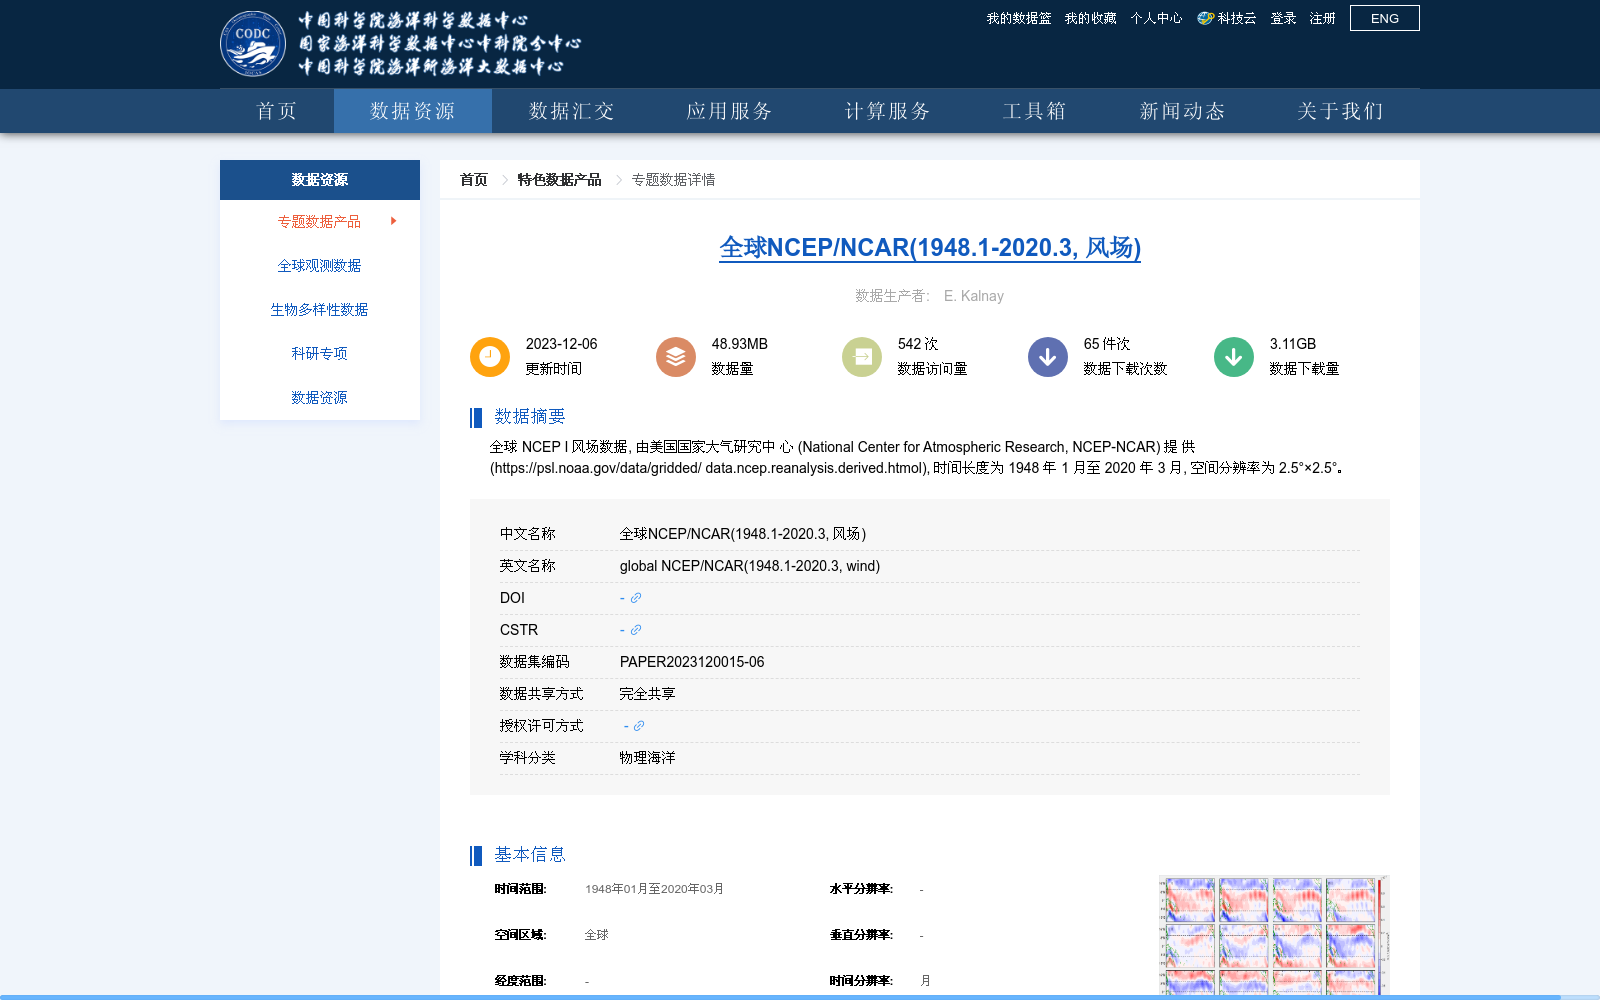Open the 关于我们 menu
The image size is (1600, 1000).
tap(1341, 111)
